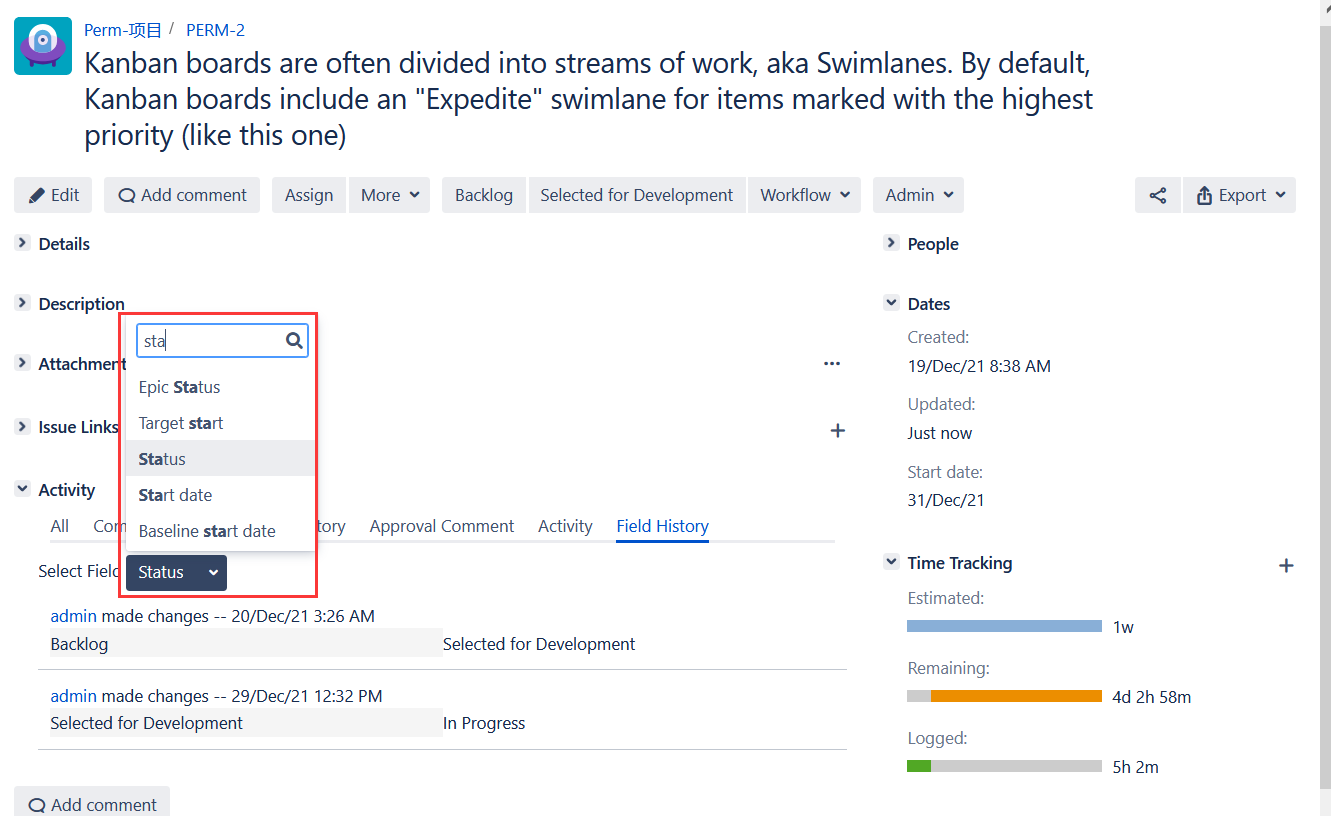Viewport: 1331px width, 816px height.
Task: Click the Updated value Just now
Action: coord(940,433)
